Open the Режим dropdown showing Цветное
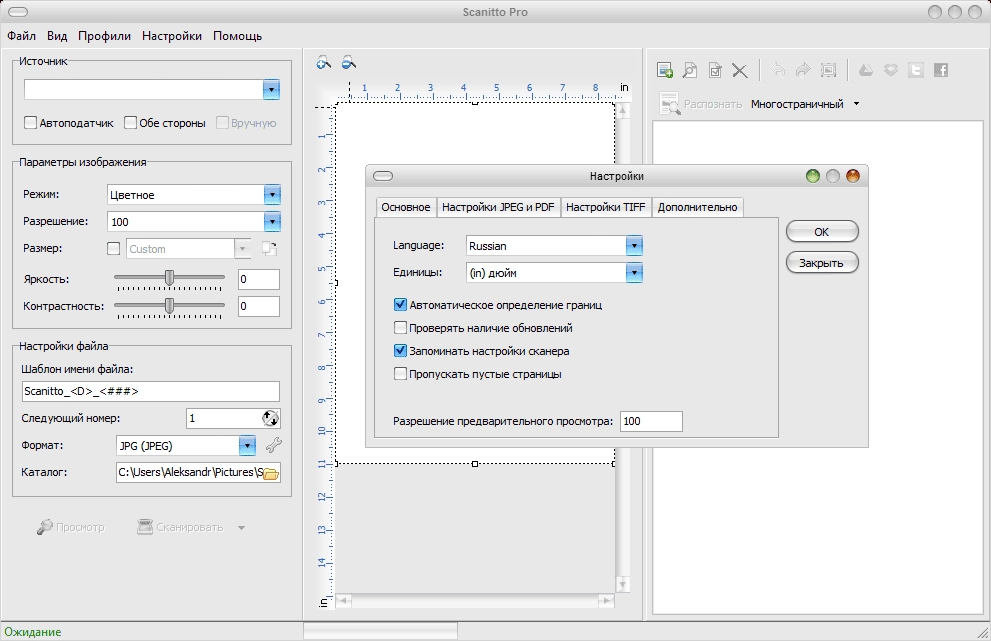The image size is (991, 641). click(272, 195)
